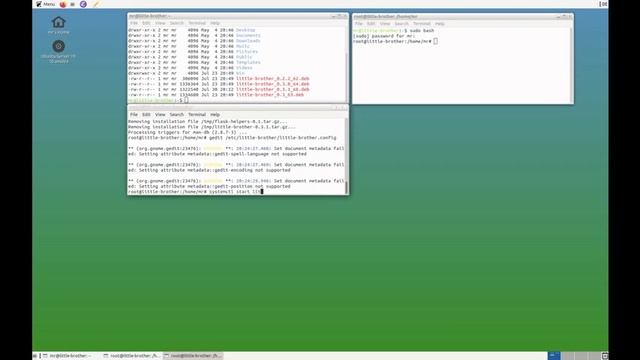This screenshot has width=640, height=360.
Task: Open the terminal launcher icon in top panel
Action: [x=73, y=4]
